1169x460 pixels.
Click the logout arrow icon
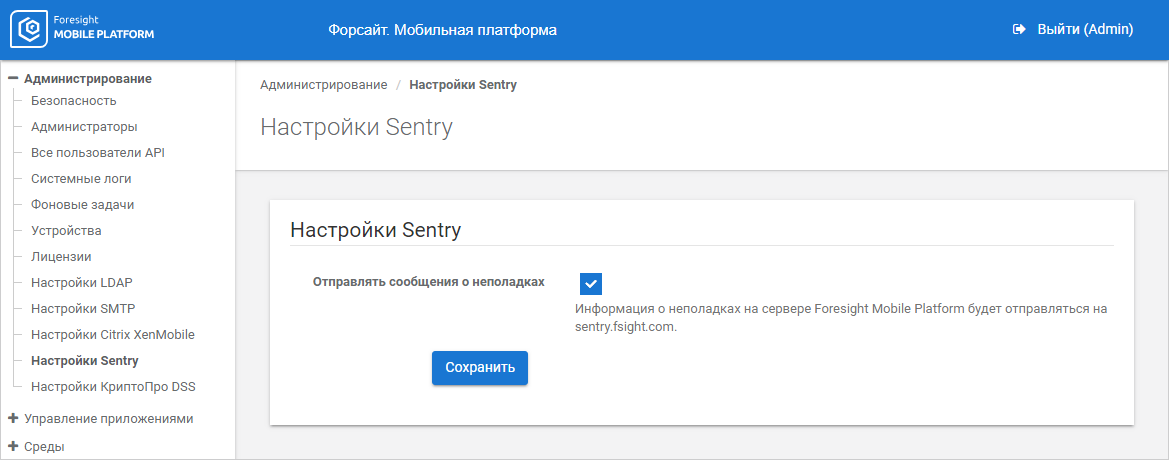tap(1019, 30)
